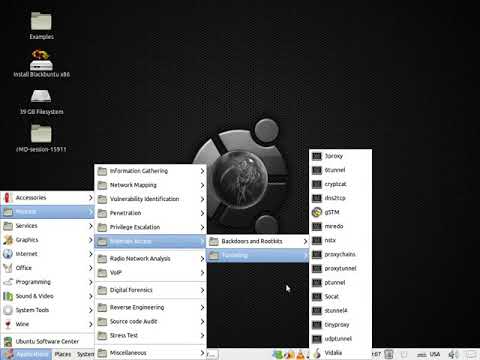
Task: Start cryptcat from the submenu
Action: [x=340, y=184]
